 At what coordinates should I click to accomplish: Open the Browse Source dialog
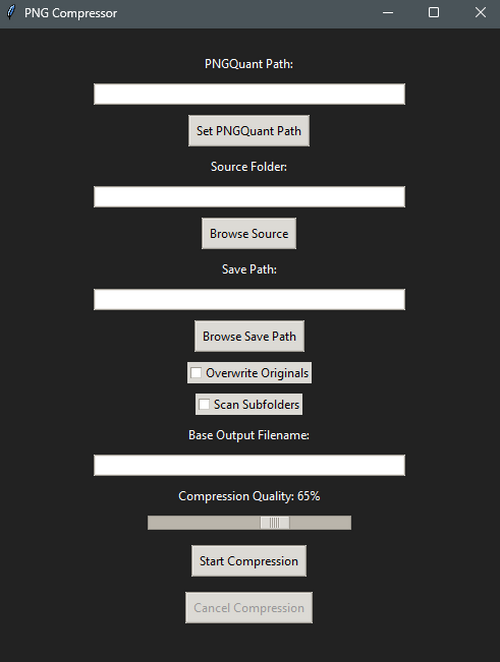tap(249, 233)
